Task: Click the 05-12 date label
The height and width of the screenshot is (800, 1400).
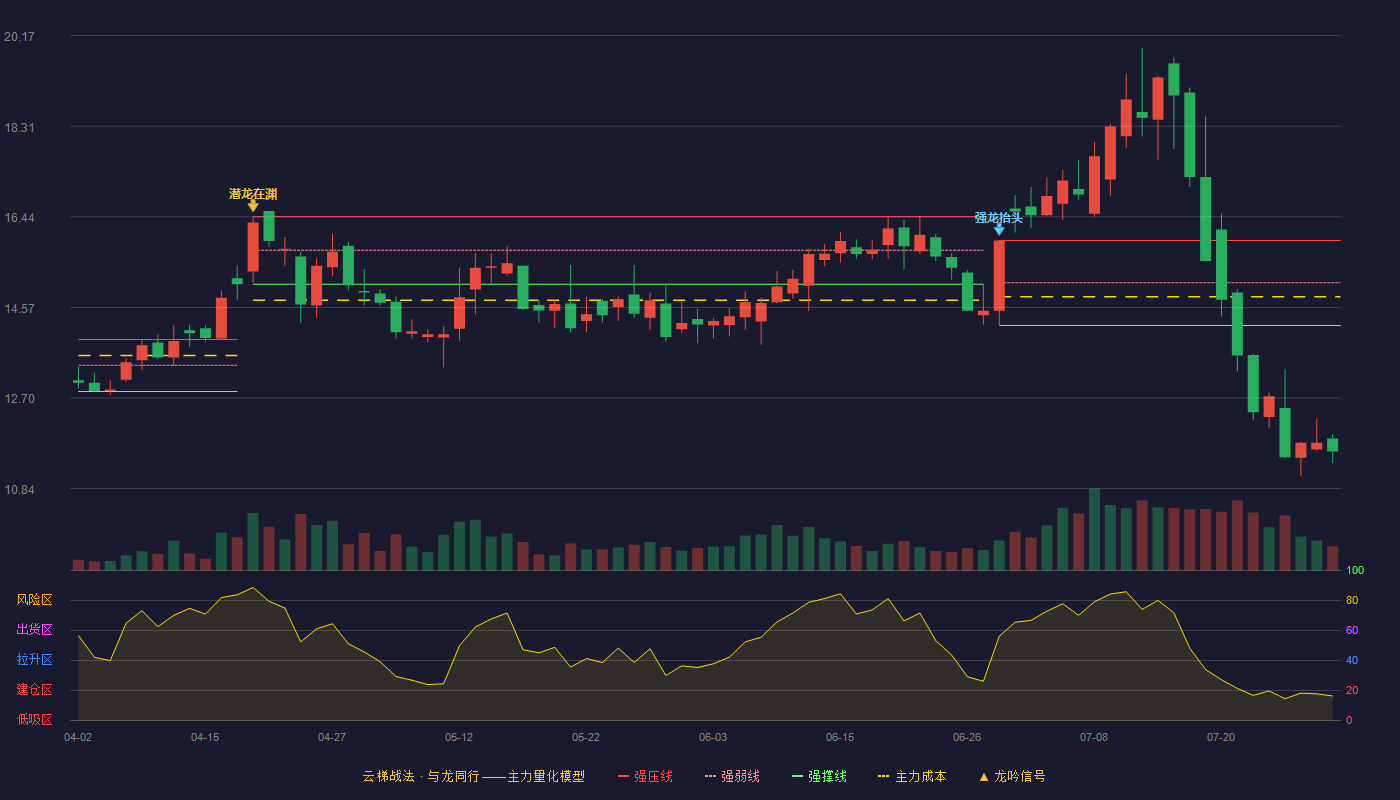Action: pyautogui.click(x=459, y=737)
